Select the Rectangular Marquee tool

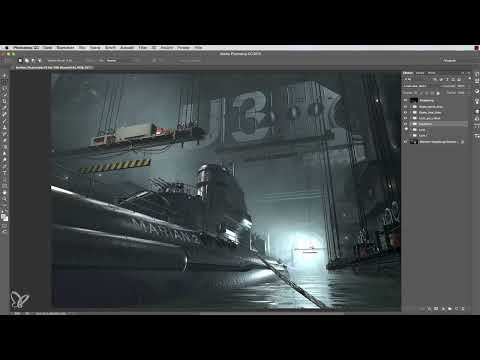5,82
